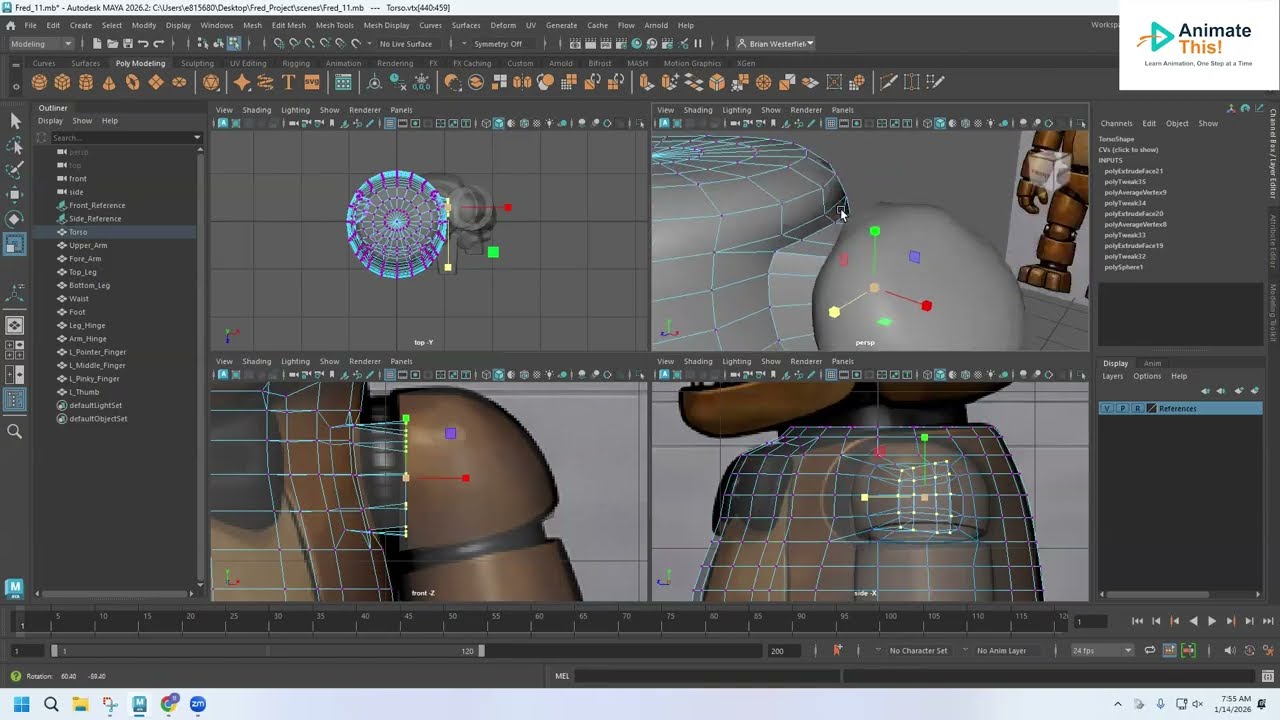Open the Modeling menu set dropdown
This screenshot has height=720, width=1280.
pyautogui.click(x=40, y=43)
